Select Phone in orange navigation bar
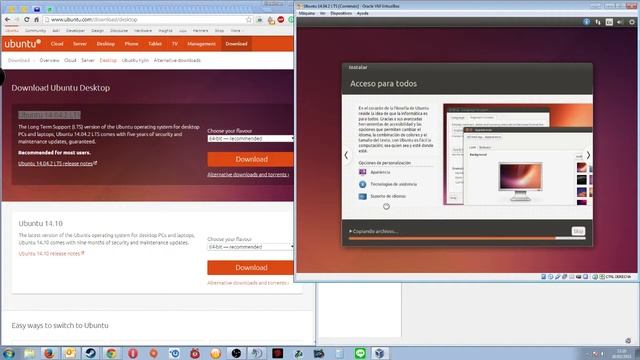 (x=131, y=44)
